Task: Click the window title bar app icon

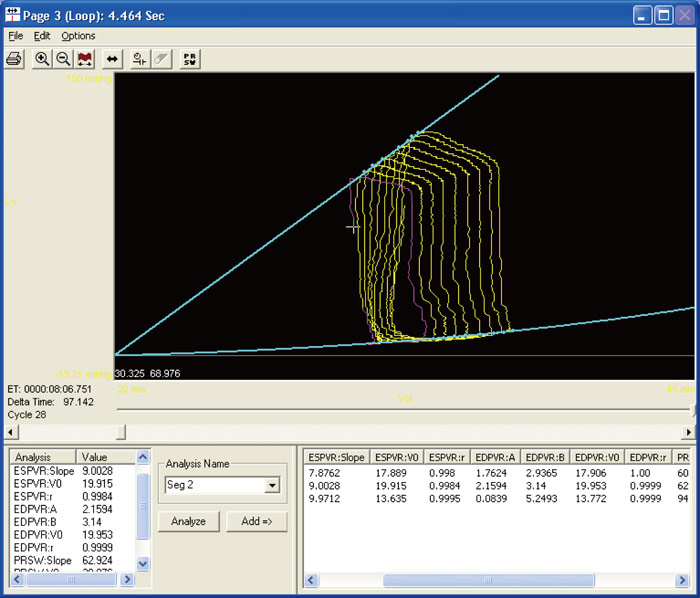Action: point(12,15)
